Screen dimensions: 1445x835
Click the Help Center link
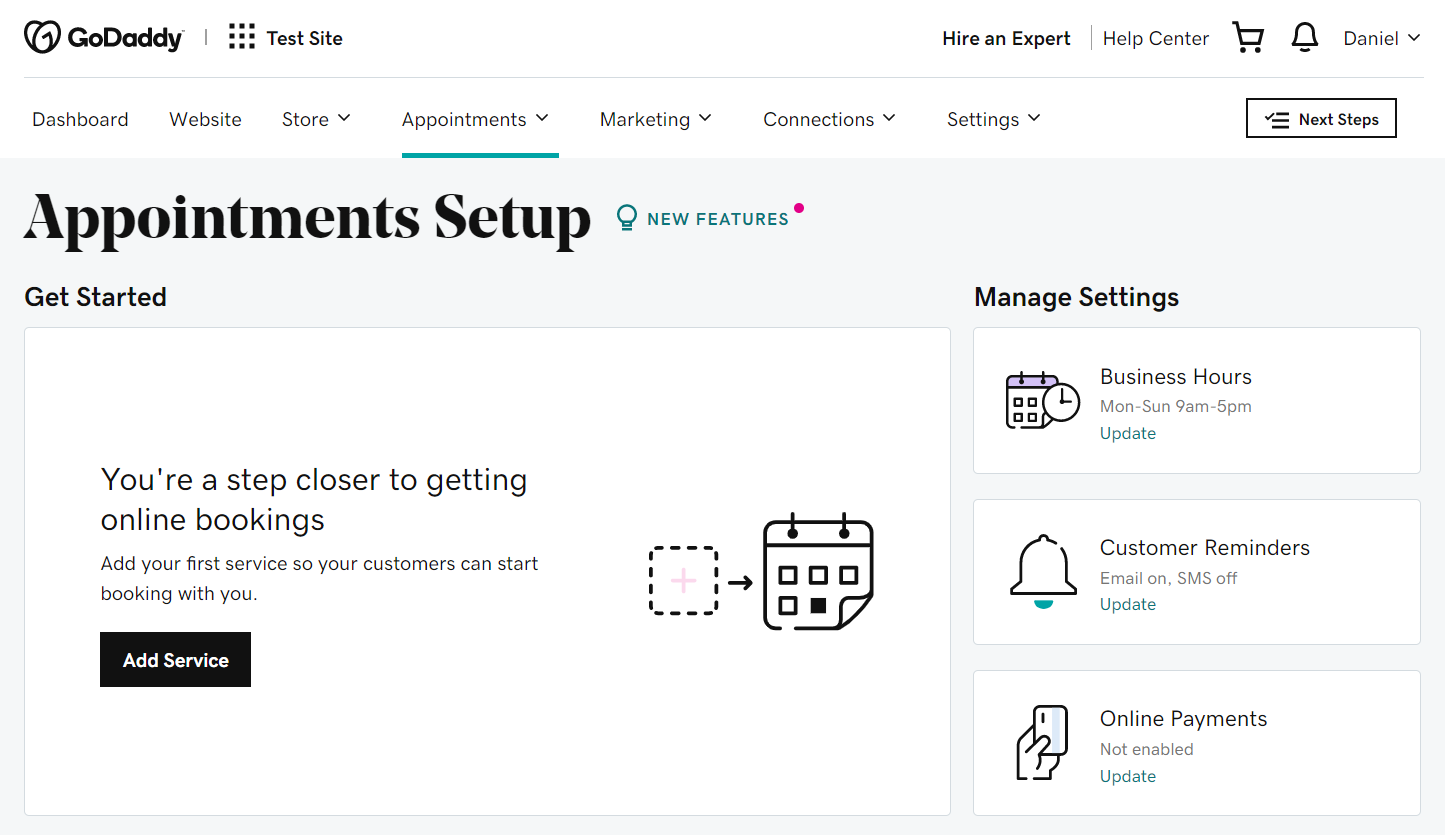click(x=1156, y=38)
